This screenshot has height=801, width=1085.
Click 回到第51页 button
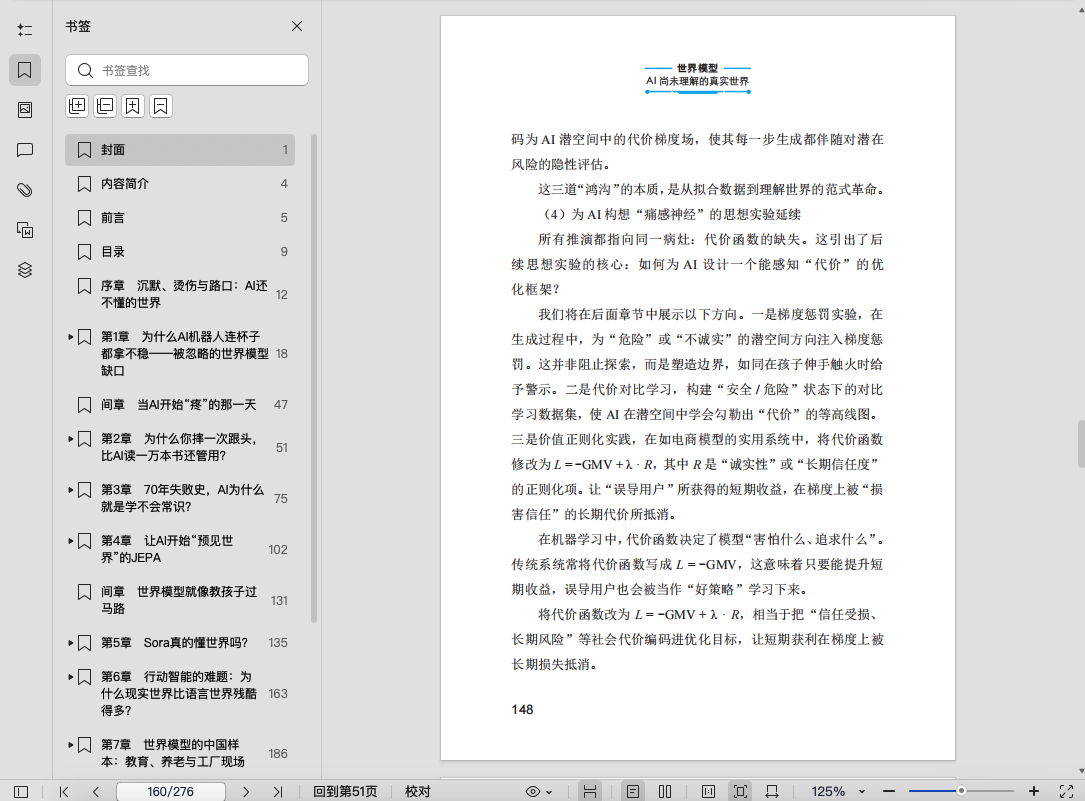click(x=345, y=791)
